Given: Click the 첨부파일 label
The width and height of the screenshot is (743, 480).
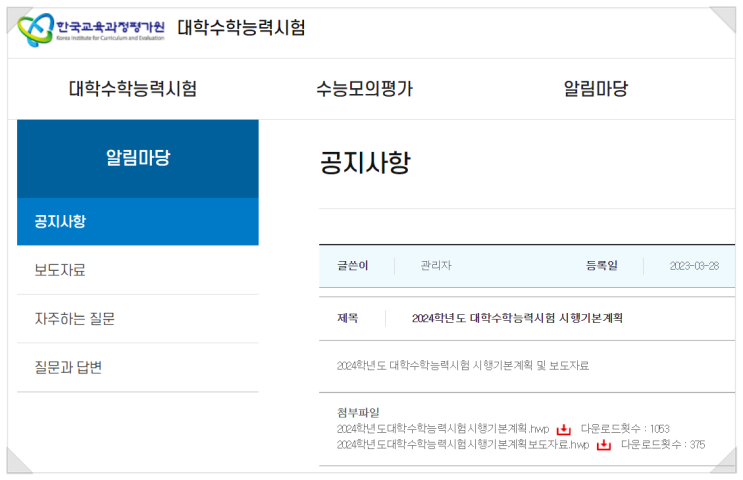Looking at the screenshot, I should coord(358,413).
